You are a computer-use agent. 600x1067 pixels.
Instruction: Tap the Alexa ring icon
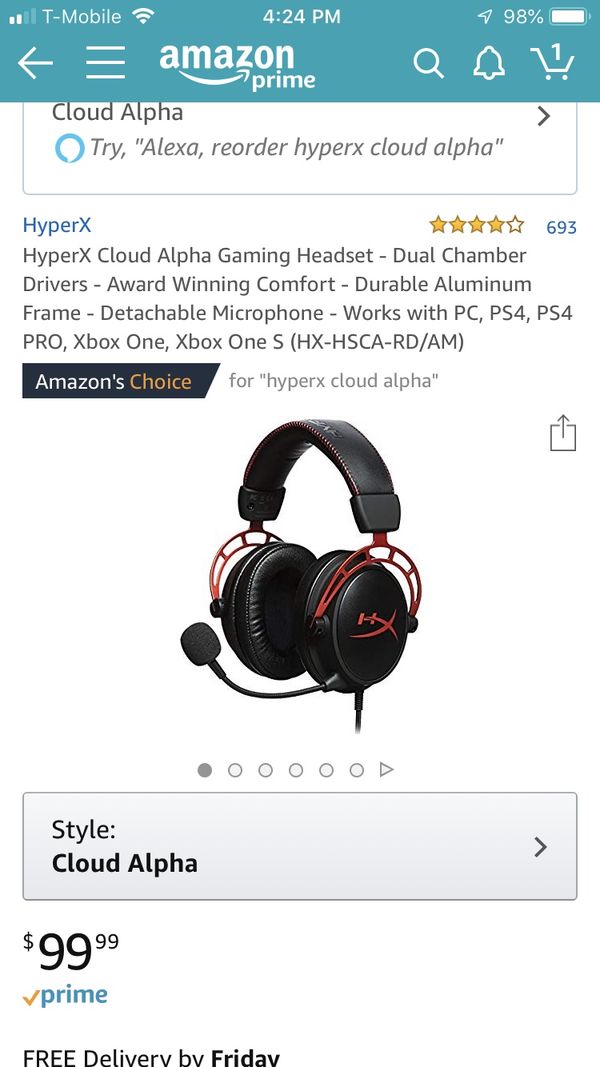tap(69, 148)
